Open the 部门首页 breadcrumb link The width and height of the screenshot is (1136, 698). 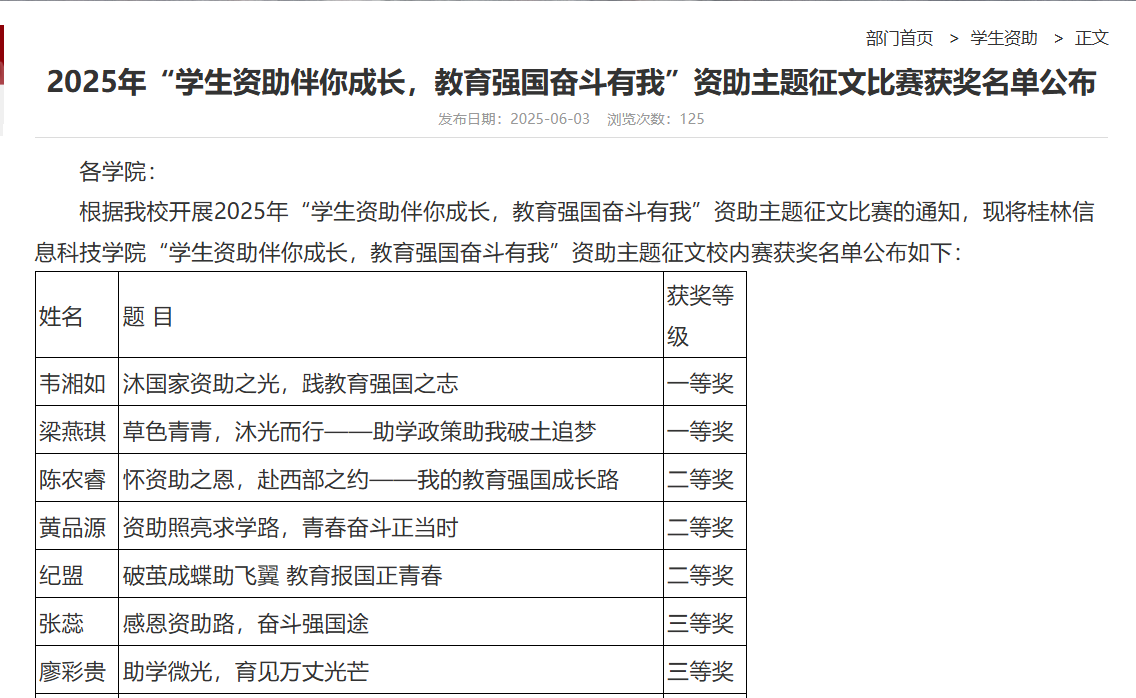(899, 38)
